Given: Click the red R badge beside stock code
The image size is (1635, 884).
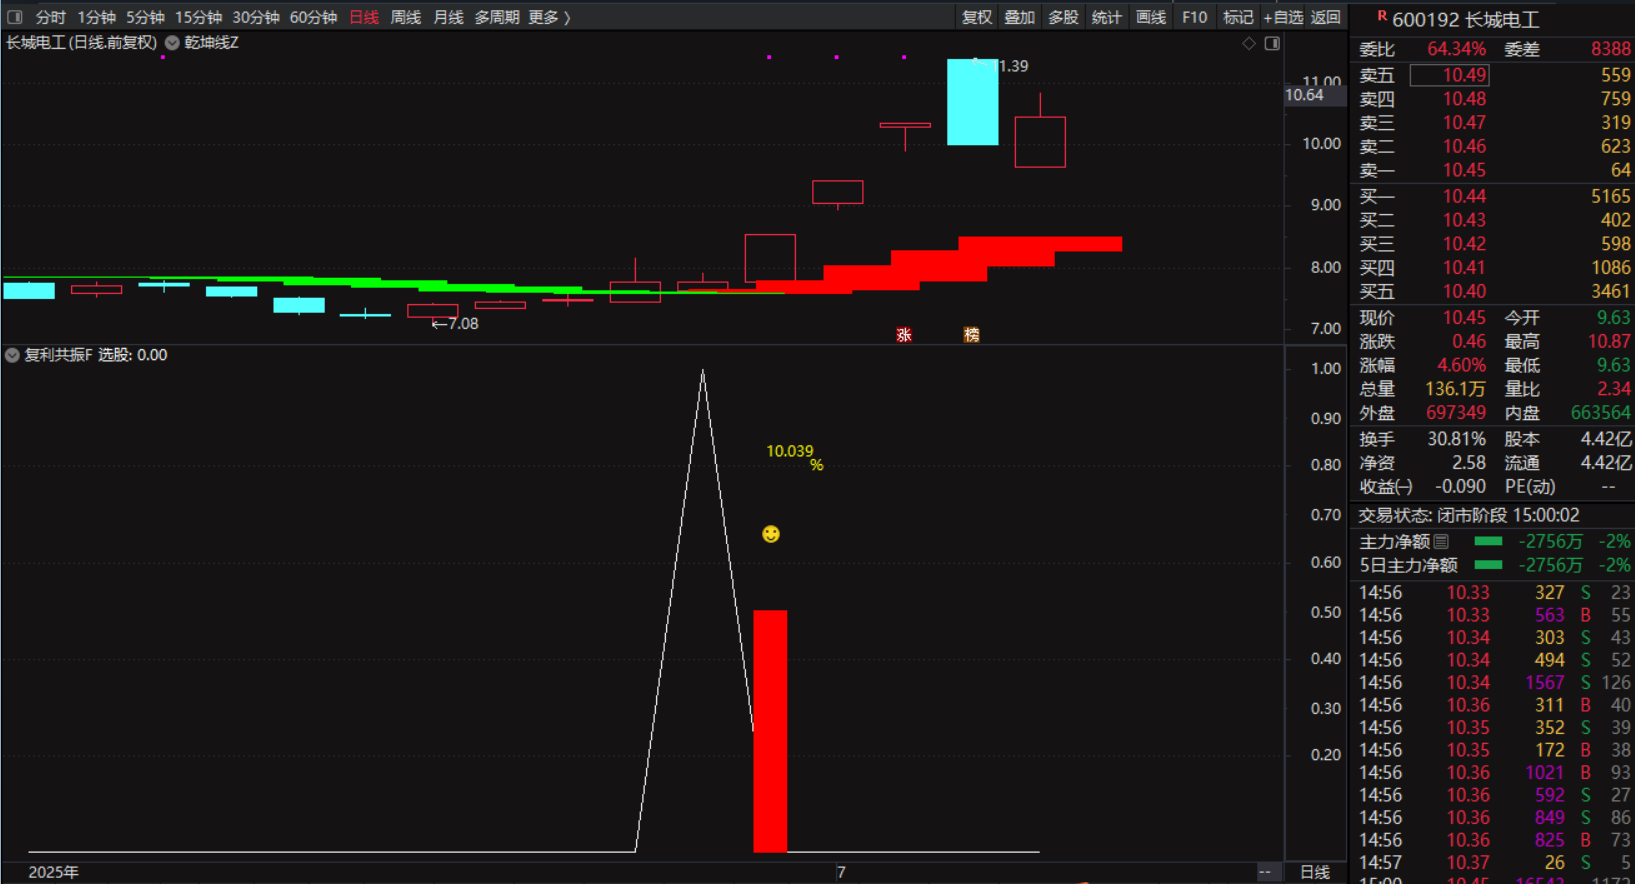Looking at the screenshot, I should 1382,16.
